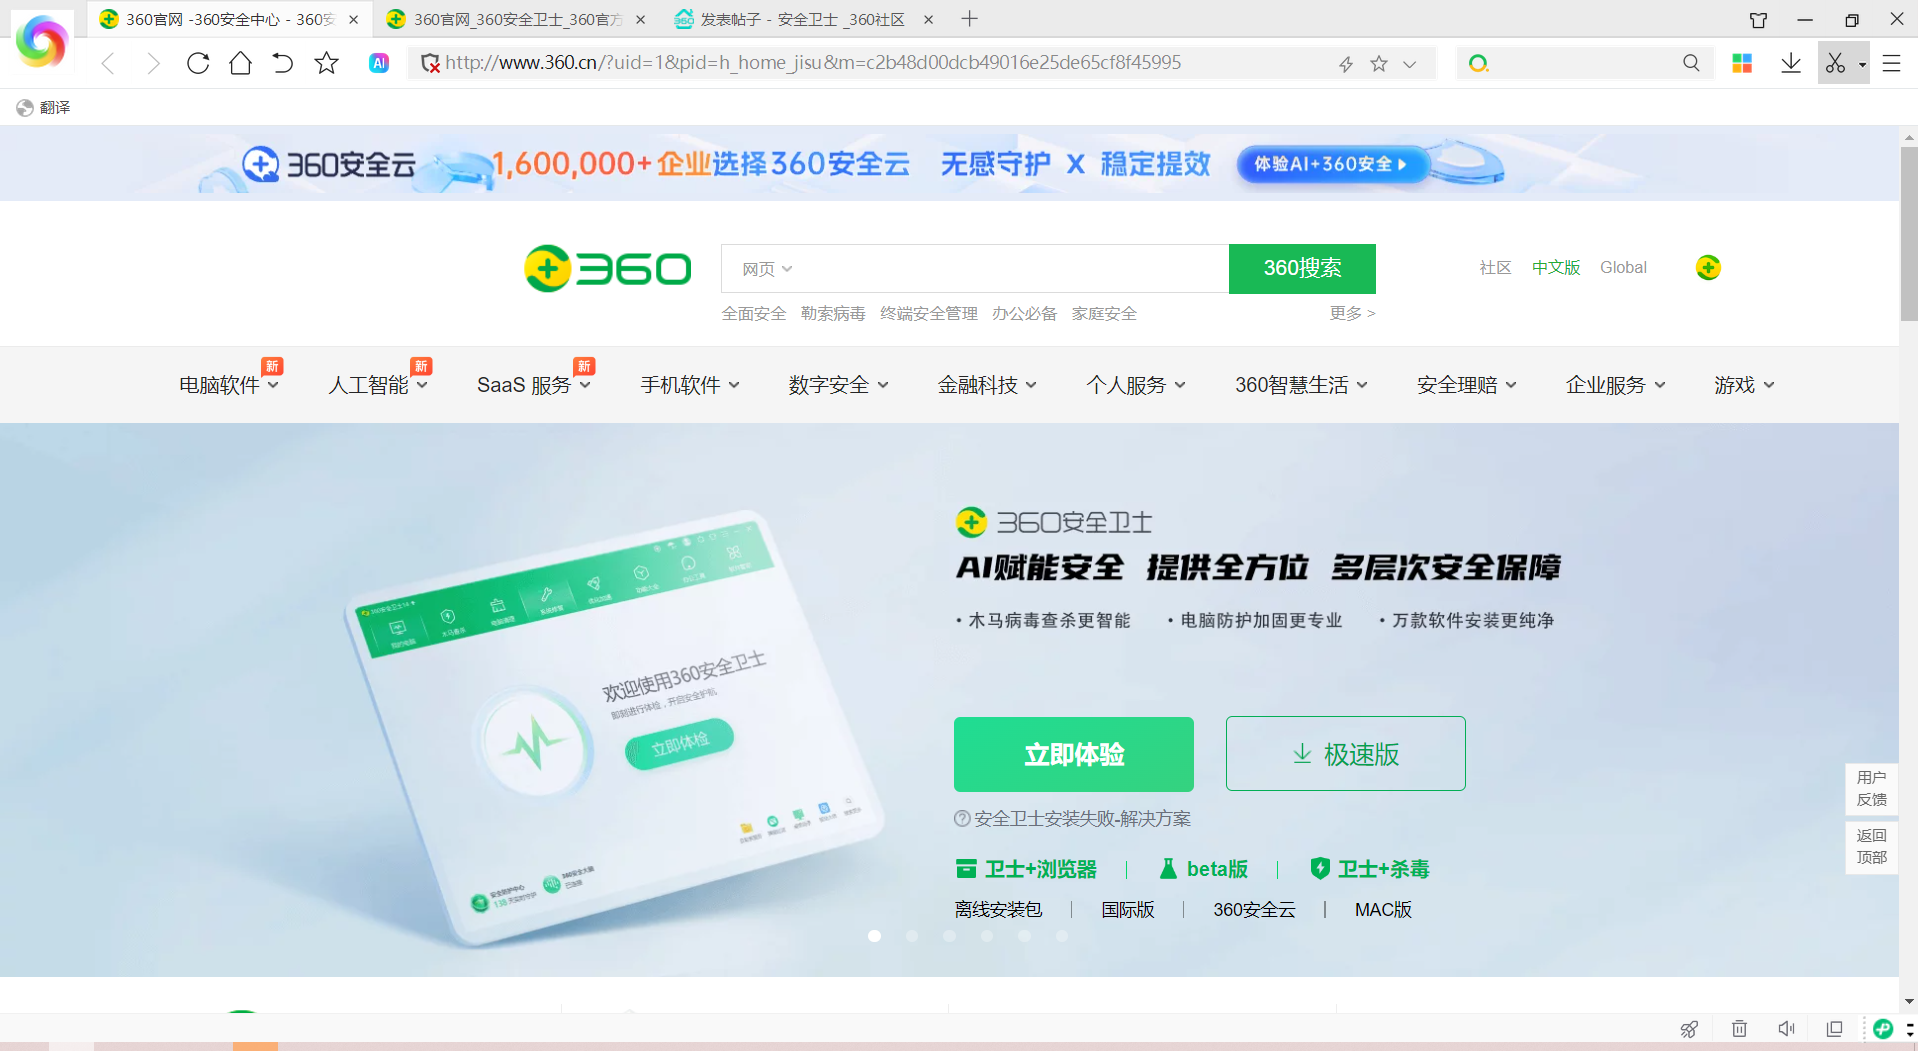The height and width of the screenshot is (1051, 1918).
Task: Click the beta版 download link
Action: [1204, 869]
